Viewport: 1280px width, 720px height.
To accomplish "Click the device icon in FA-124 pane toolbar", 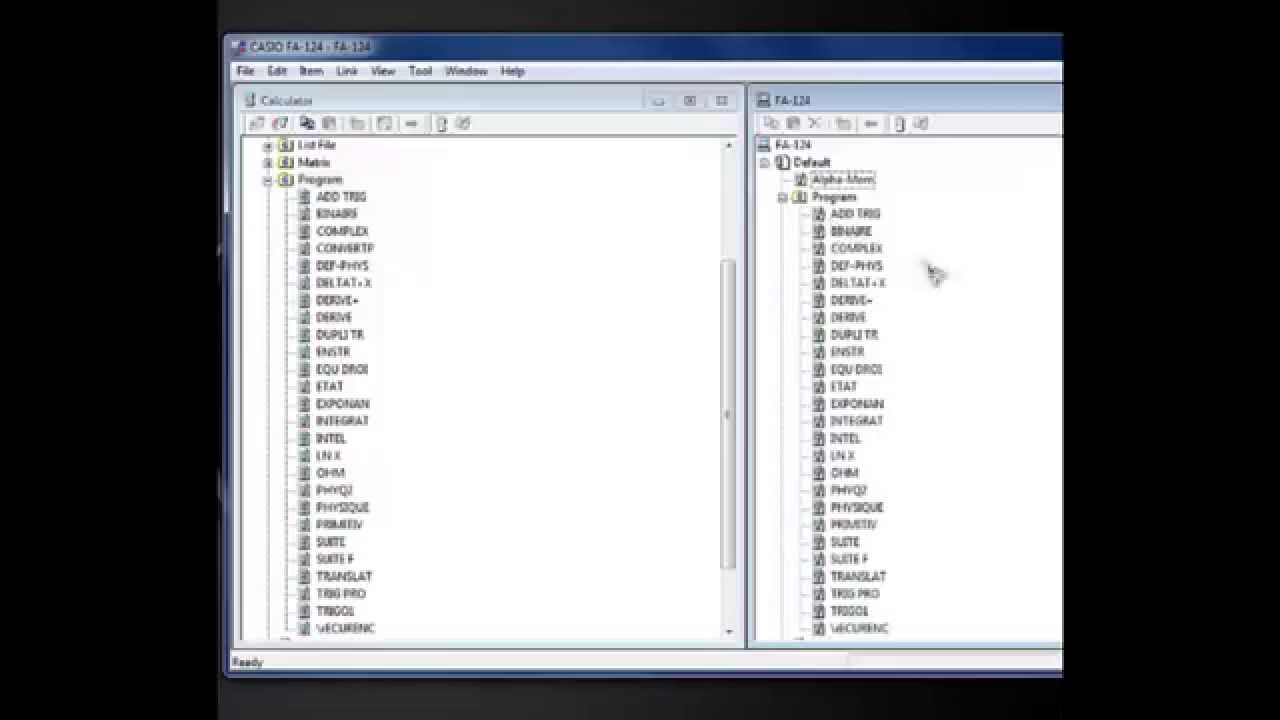I will [899, 124].
